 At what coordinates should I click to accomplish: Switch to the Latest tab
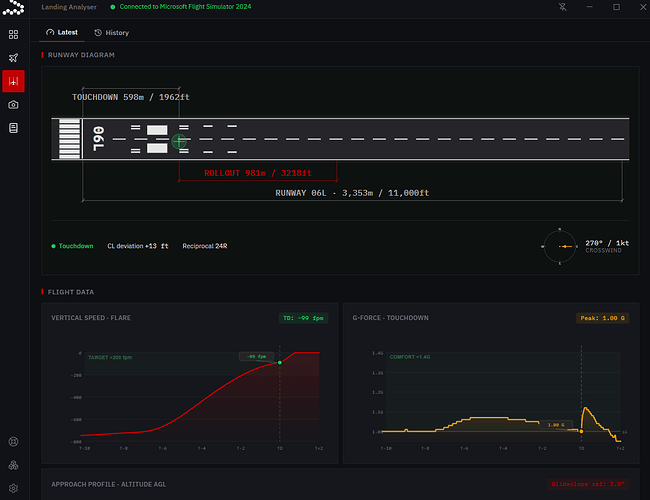62,32
